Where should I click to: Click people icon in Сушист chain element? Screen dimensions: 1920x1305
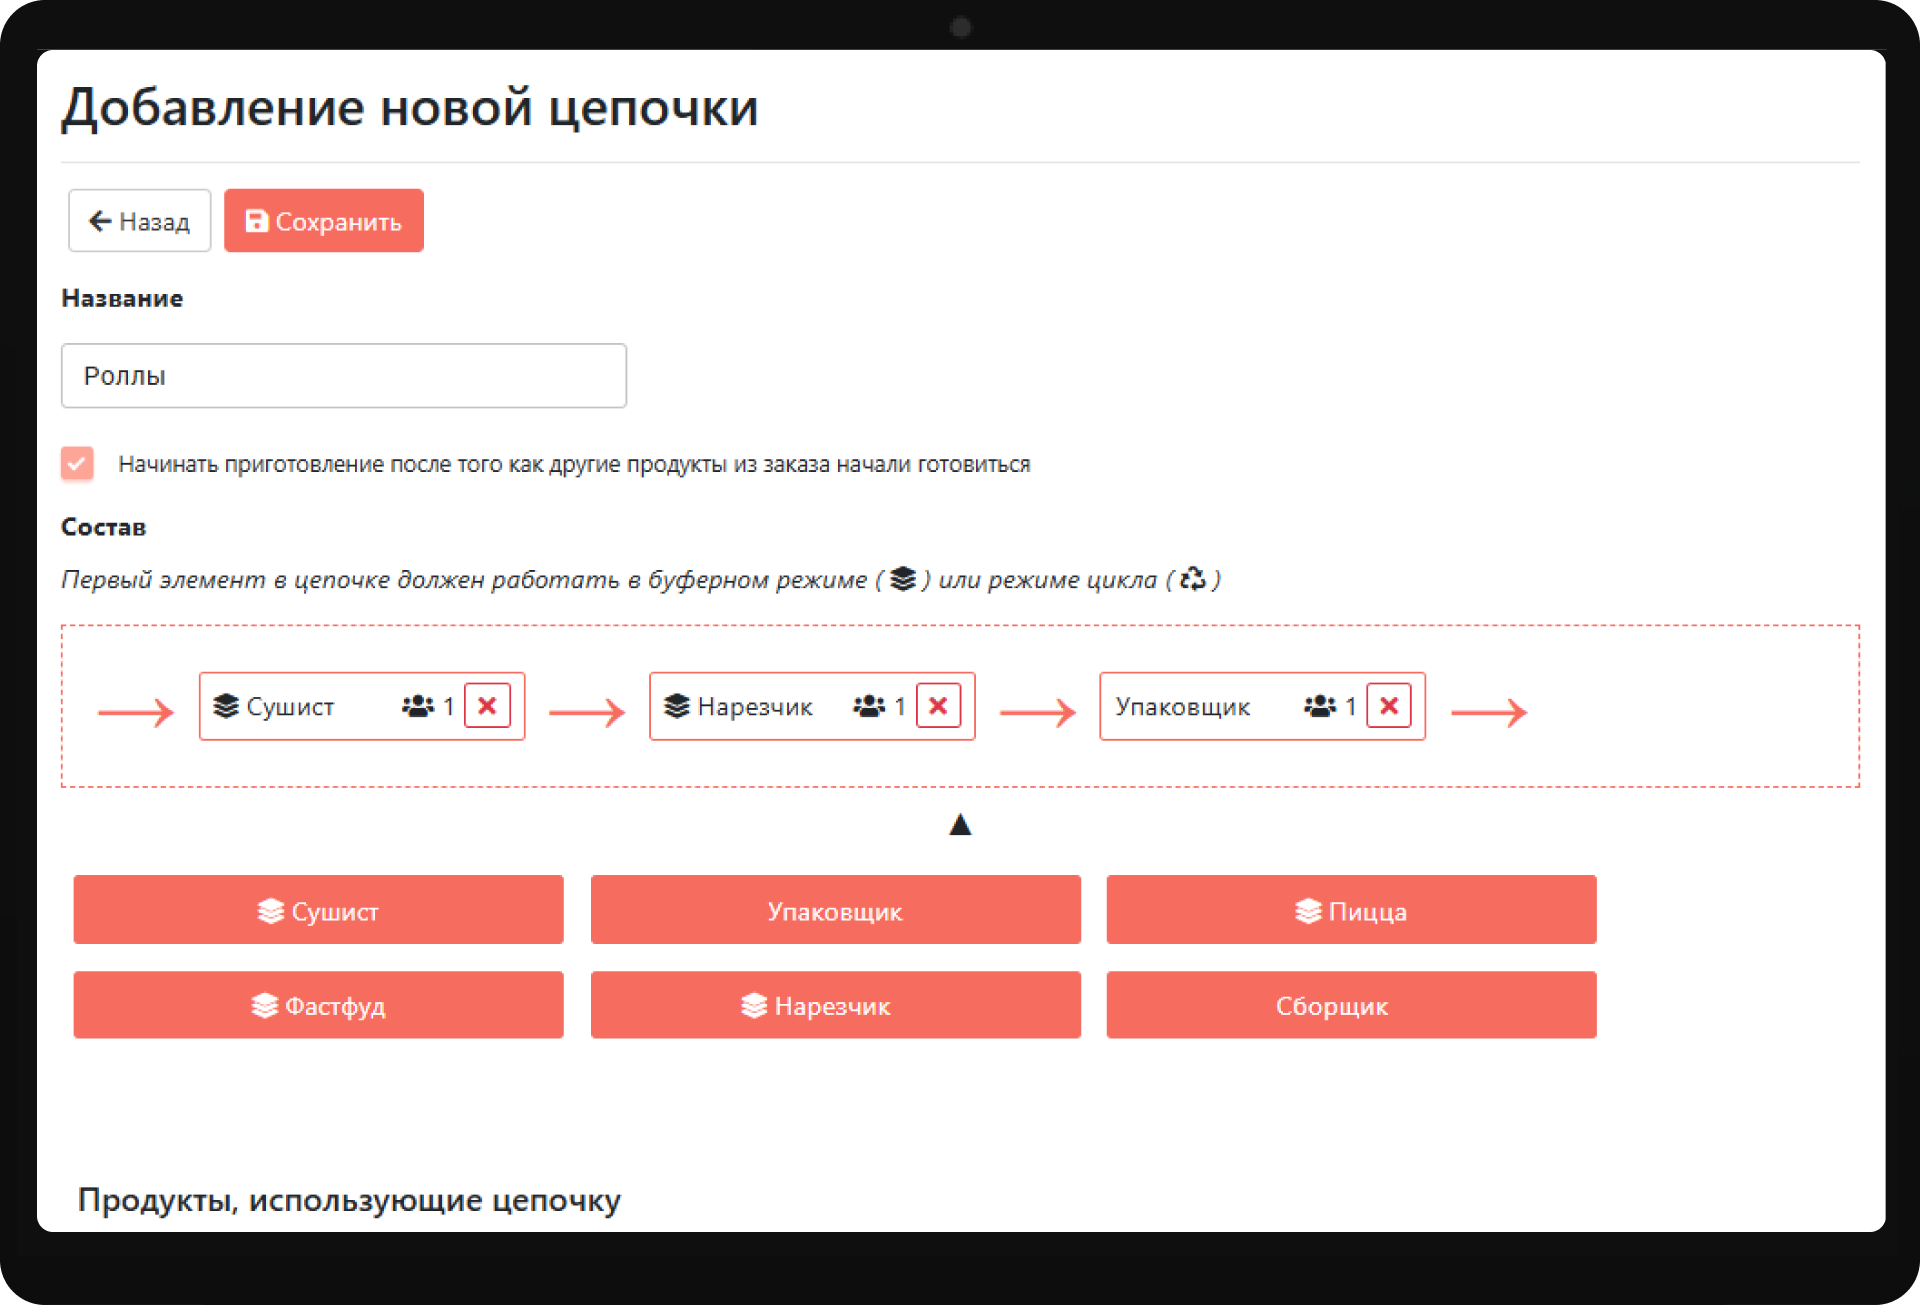point(418,706)
